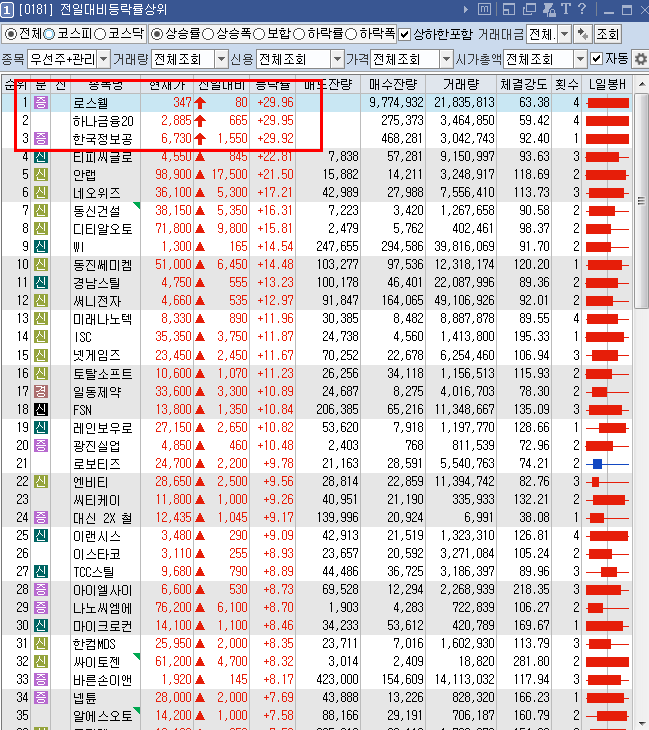Image resolution: width=649 pixels, height=730 pixels.
Task: Sort by 체결강도 column header
Action: click(x=524, y=84)
